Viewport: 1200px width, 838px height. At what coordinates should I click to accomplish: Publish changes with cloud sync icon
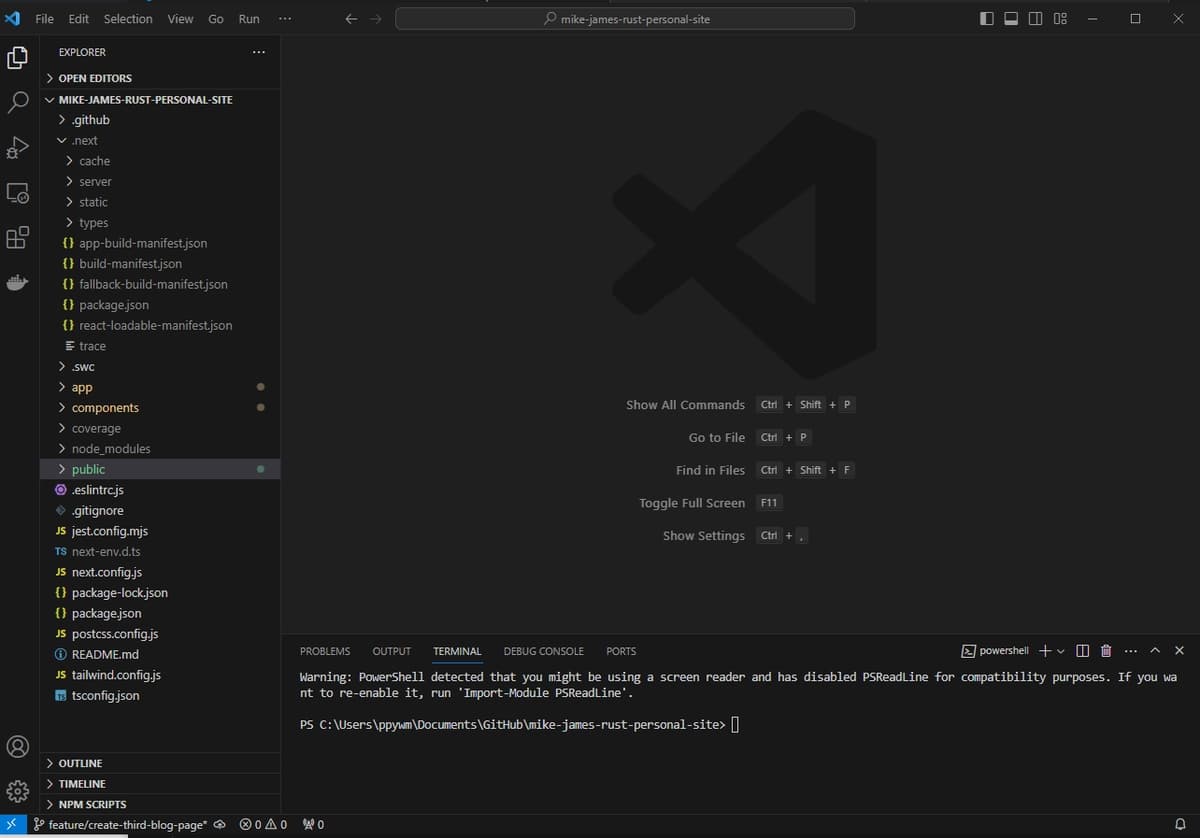click(x=219, y=825)
